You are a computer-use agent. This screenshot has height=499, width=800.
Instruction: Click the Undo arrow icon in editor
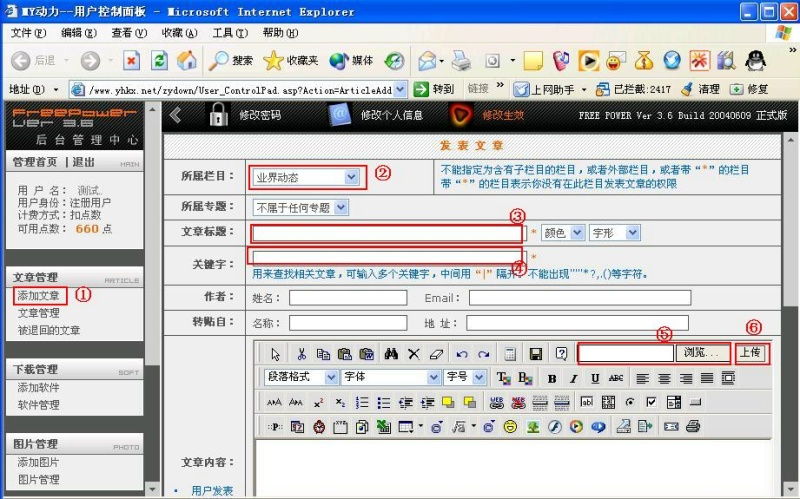(461, 354)
